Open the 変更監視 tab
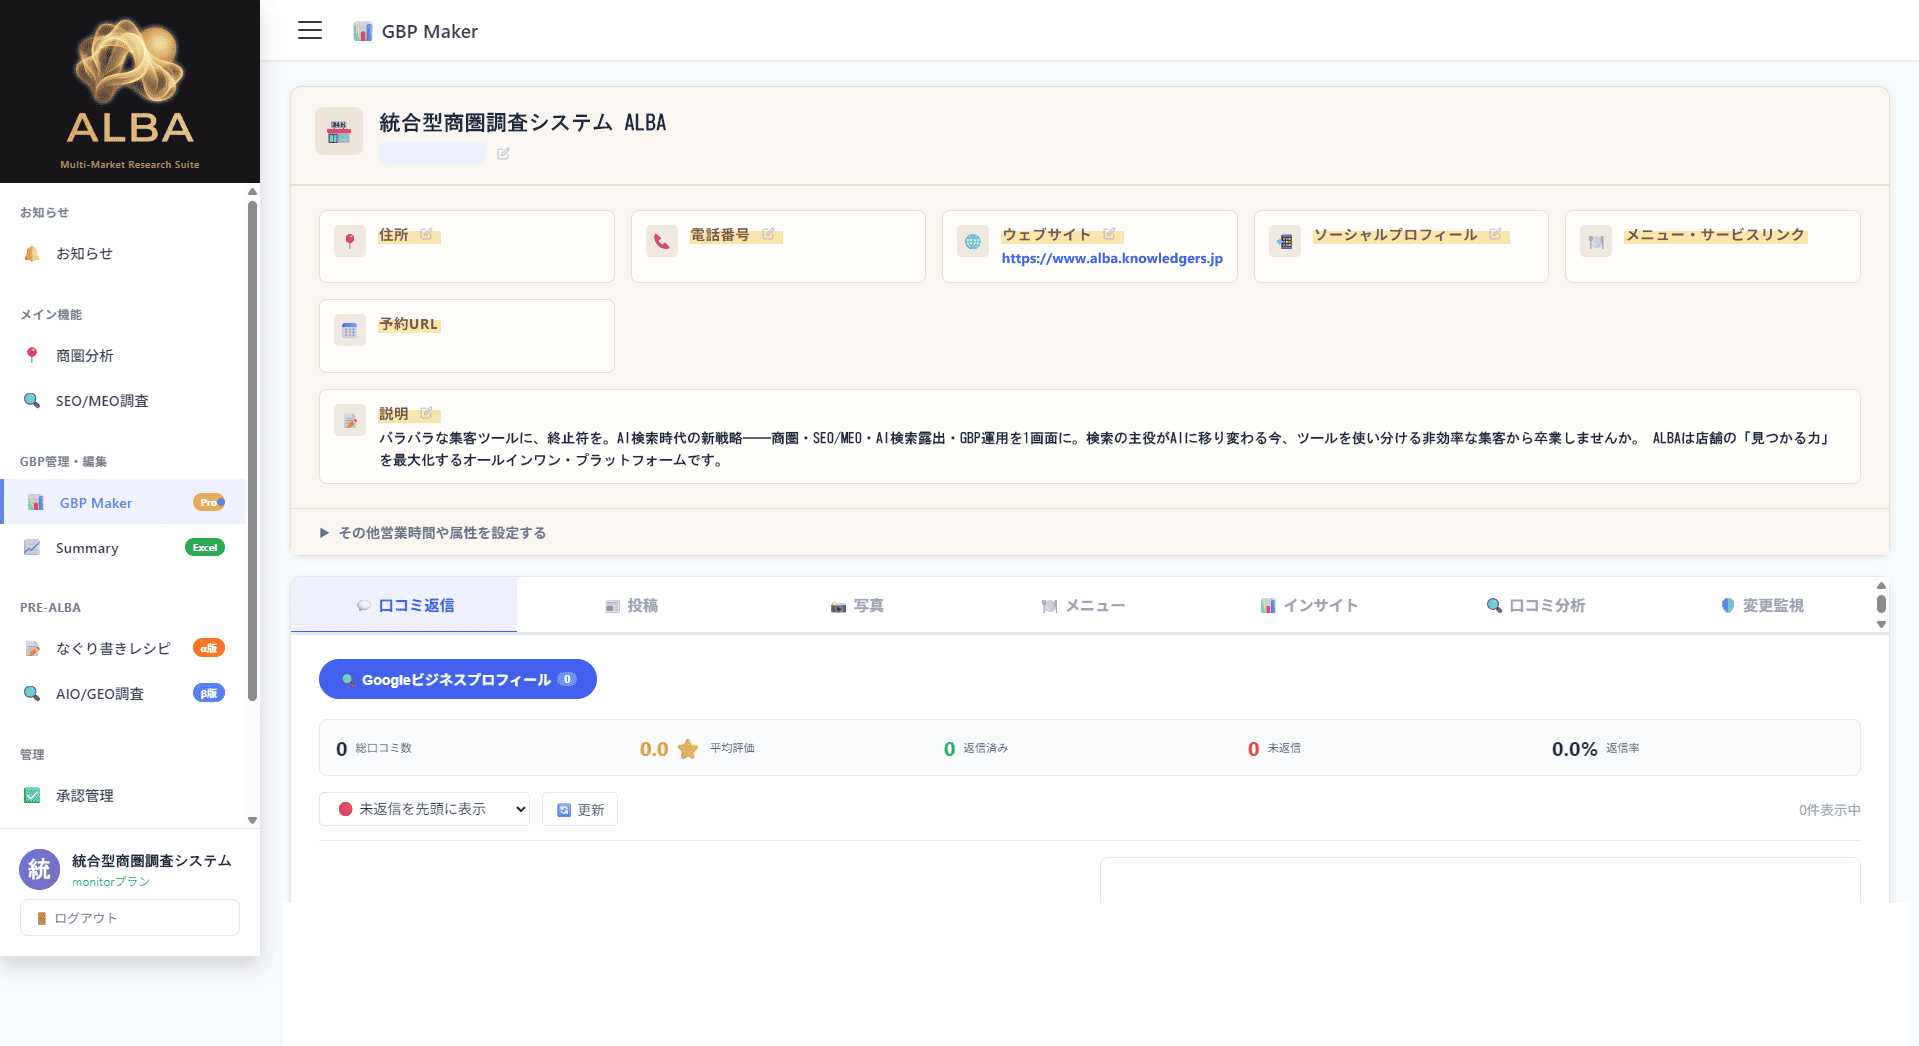The image size is (1919, 1046). coord(1762,605)
